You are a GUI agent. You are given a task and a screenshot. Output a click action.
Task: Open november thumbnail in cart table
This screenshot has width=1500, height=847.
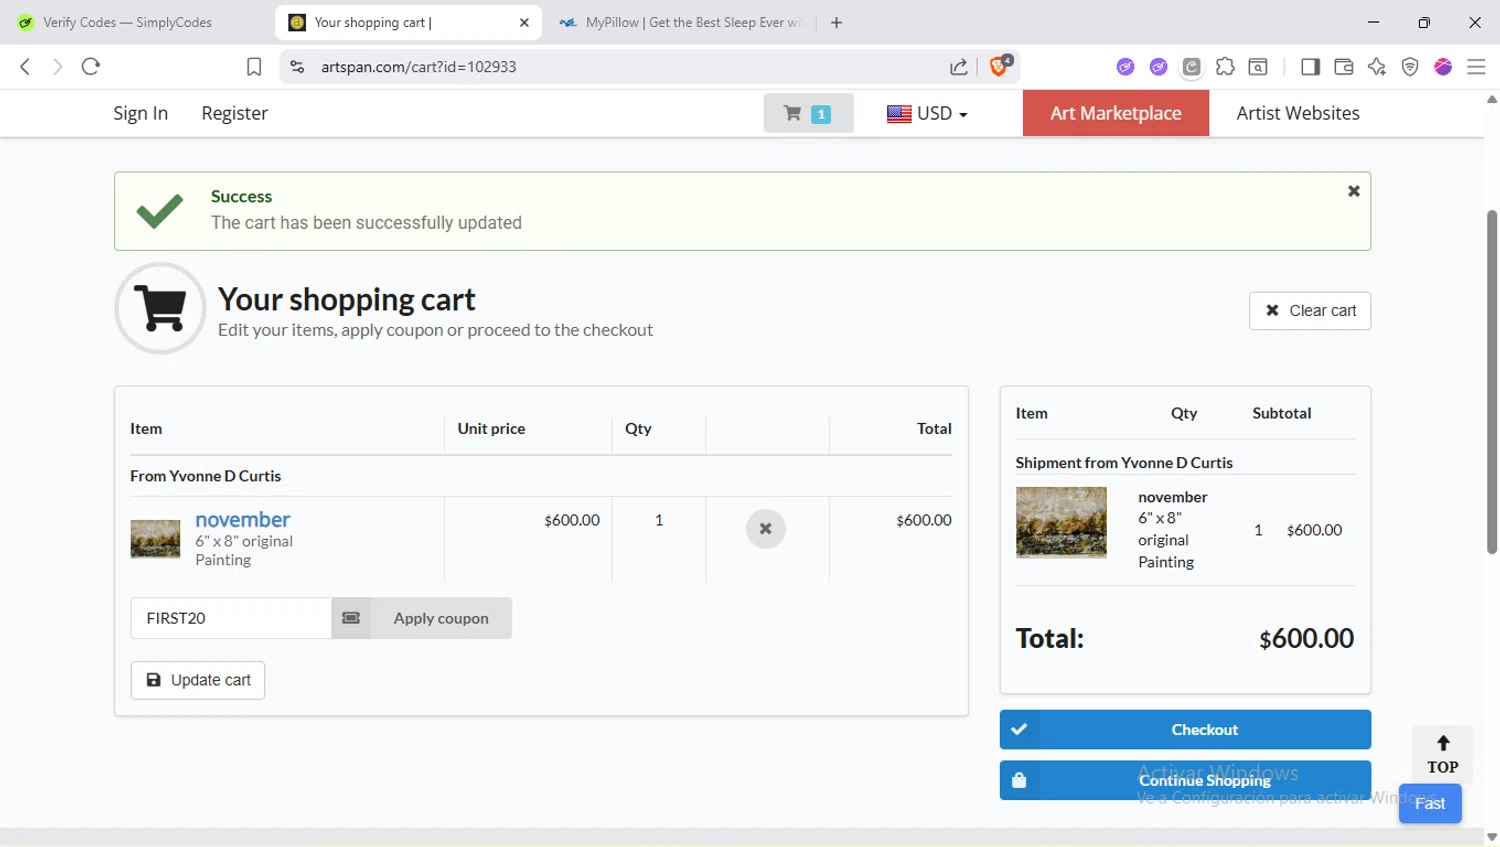click(x=155, y=539)
